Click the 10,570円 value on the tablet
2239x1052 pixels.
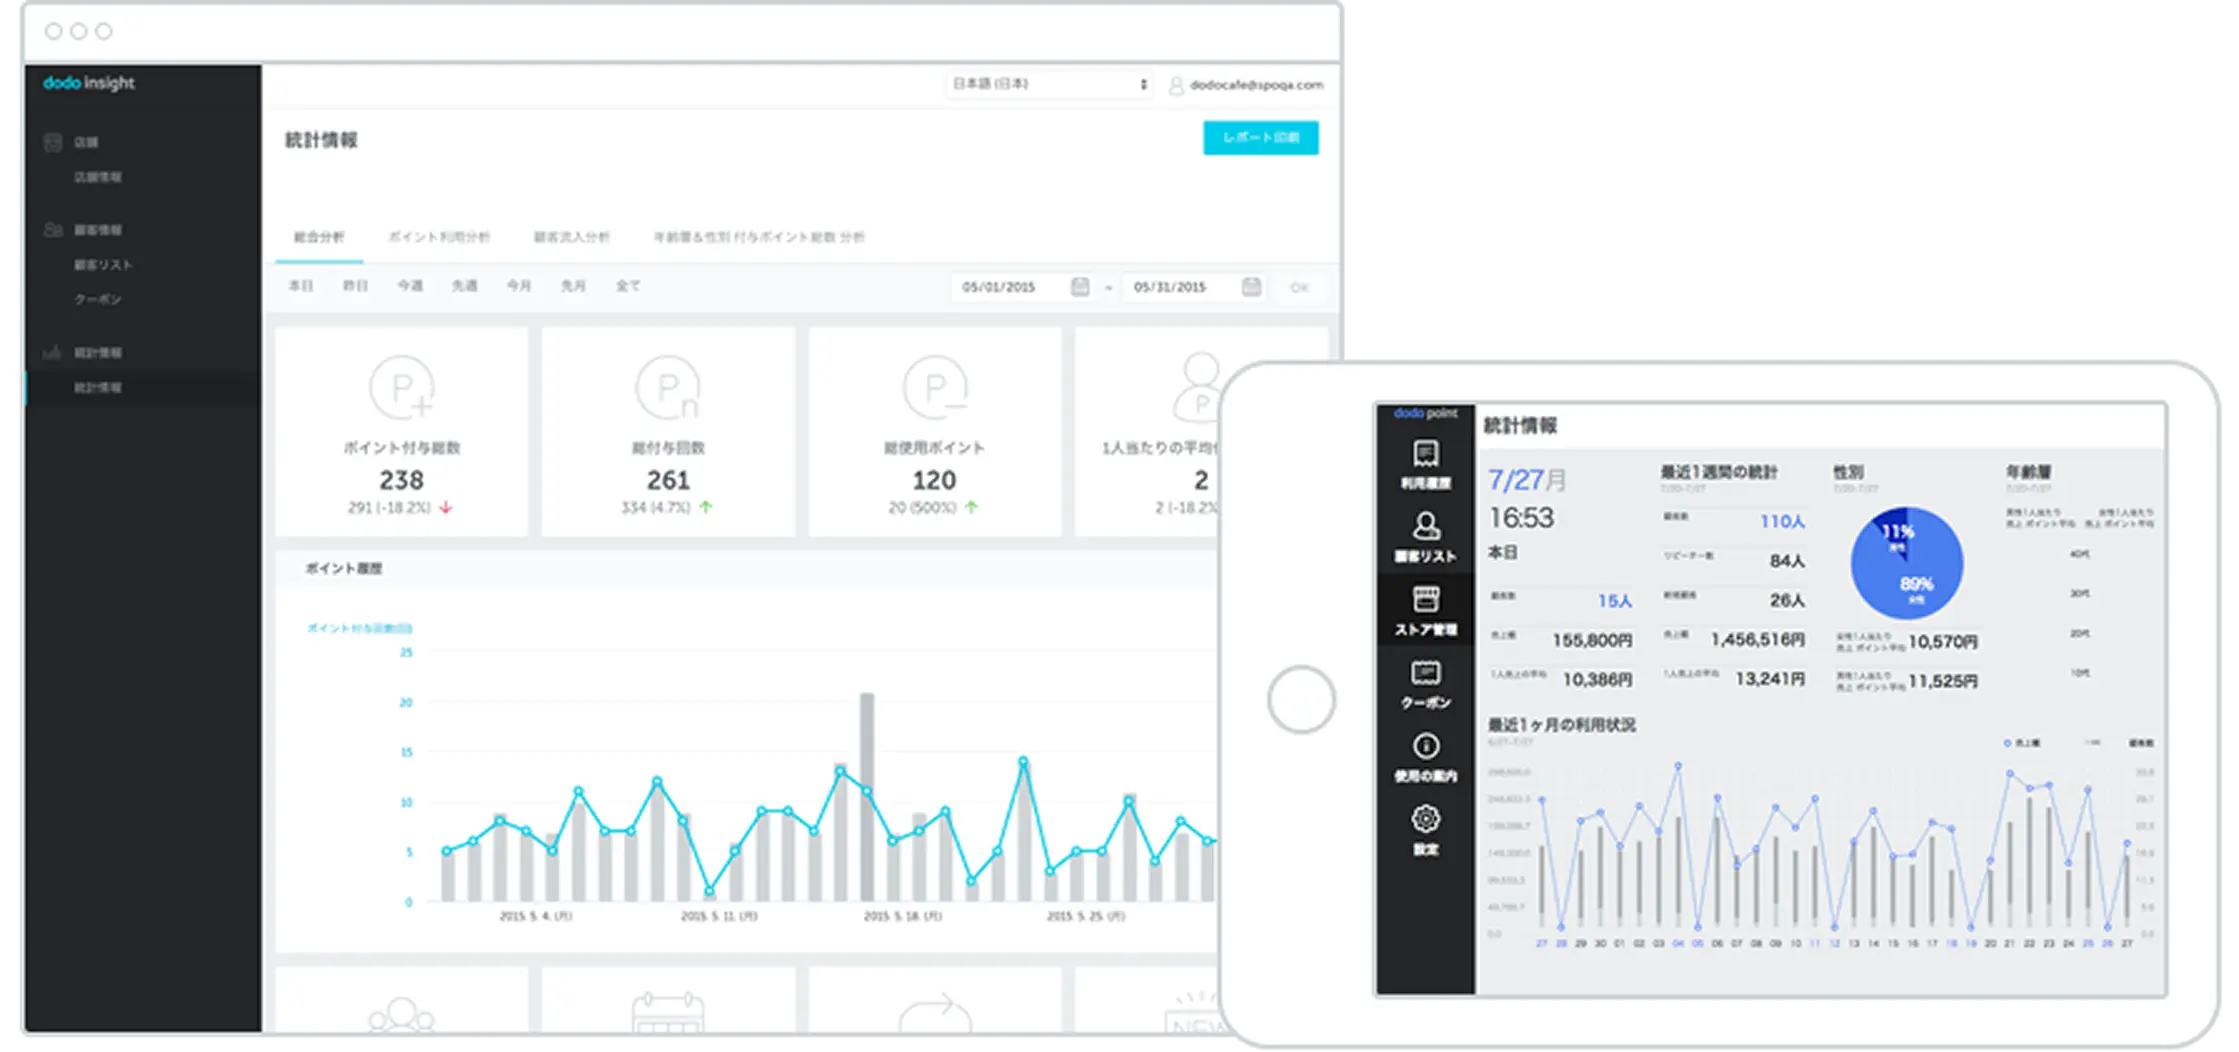[x=1943, y=641]
